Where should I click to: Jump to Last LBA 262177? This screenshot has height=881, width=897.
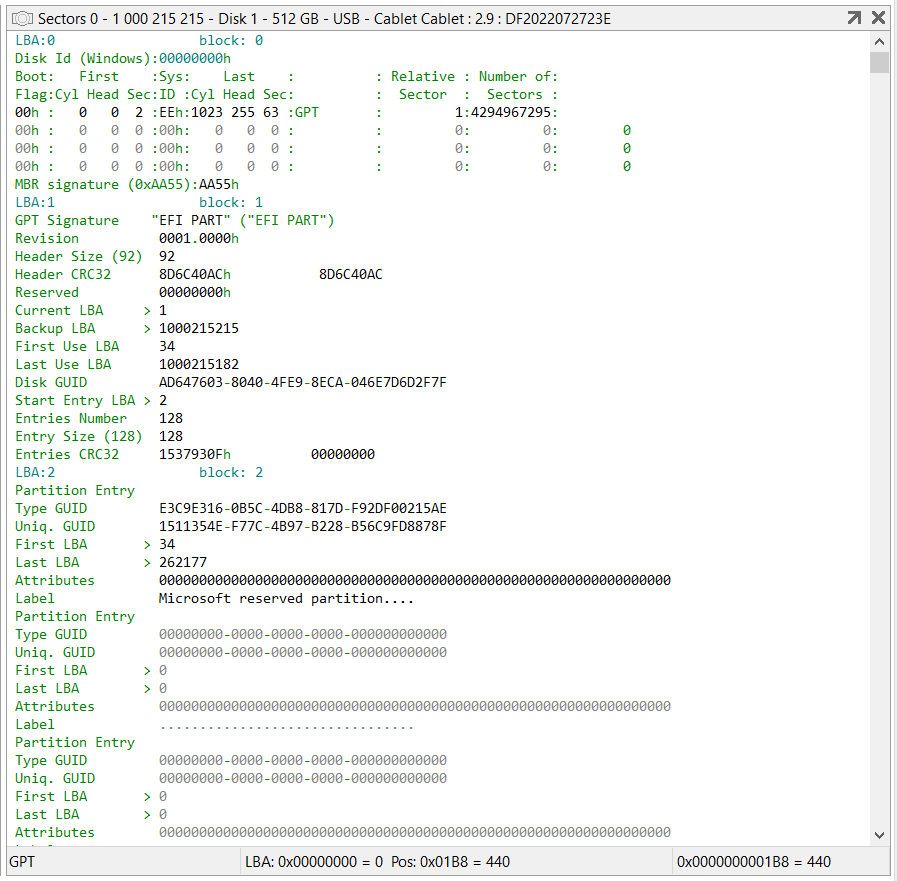click(x=147, y=563)
